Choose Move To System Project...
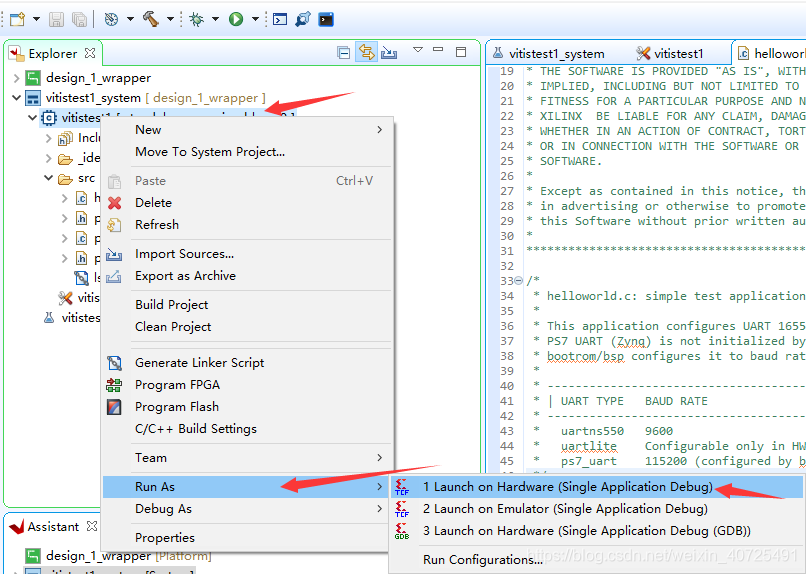806x574 pixels. [248, 152]
